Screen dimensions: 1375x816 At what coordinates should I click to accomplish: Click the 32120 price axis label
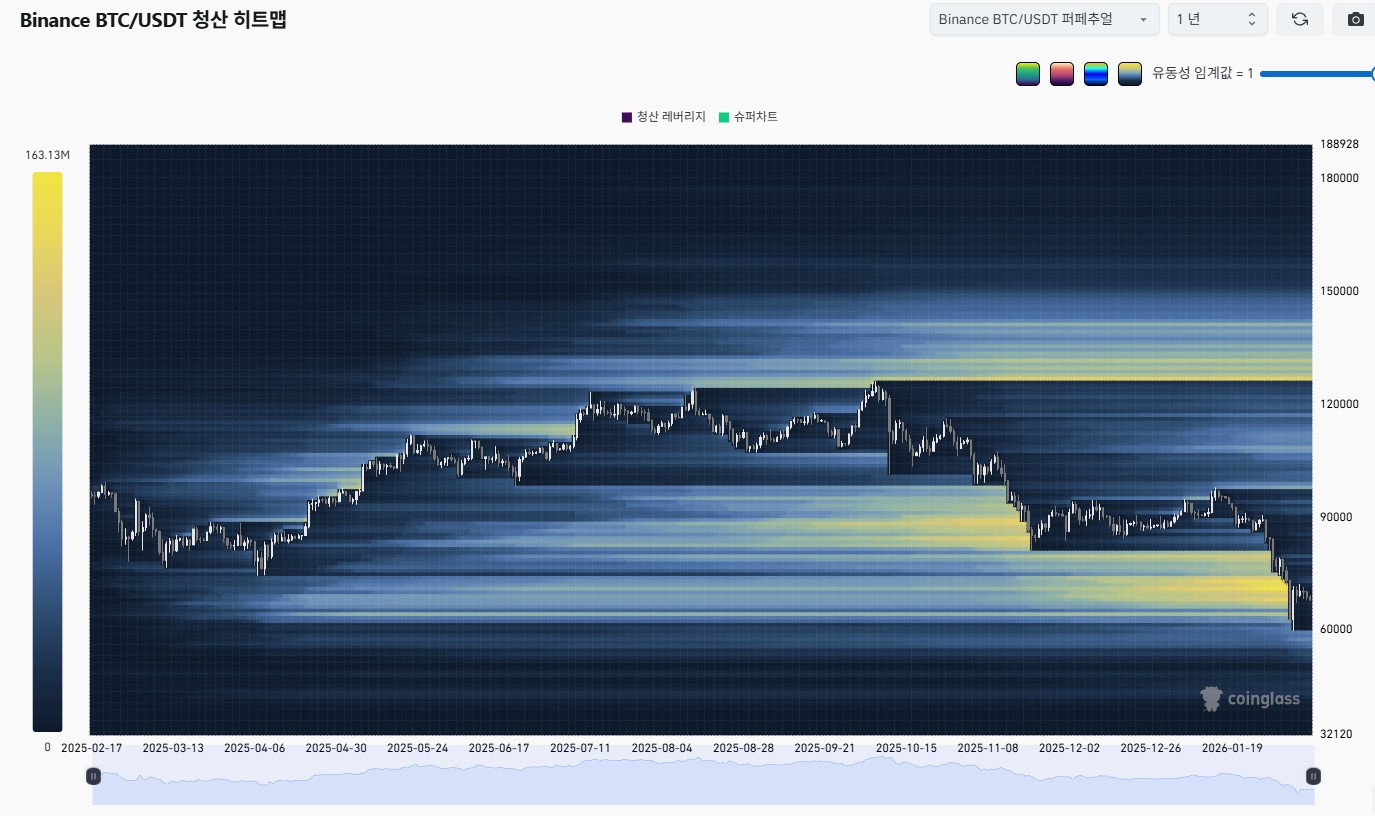tap(1336, 734)
